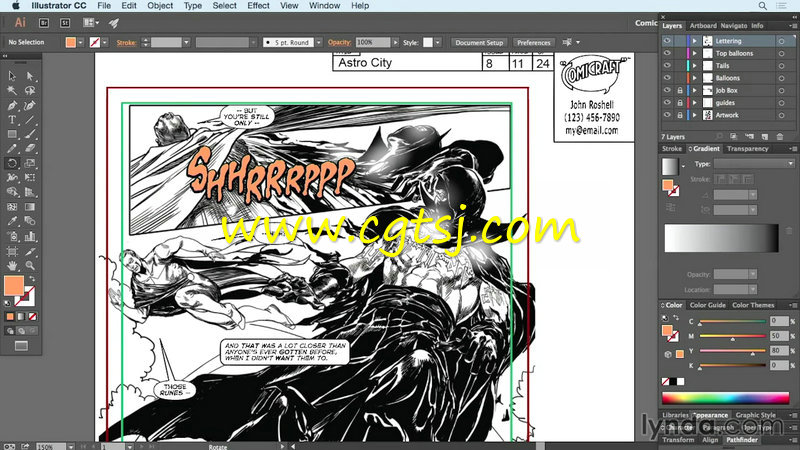Hide the Artwork layer

(x=667, y=115)
